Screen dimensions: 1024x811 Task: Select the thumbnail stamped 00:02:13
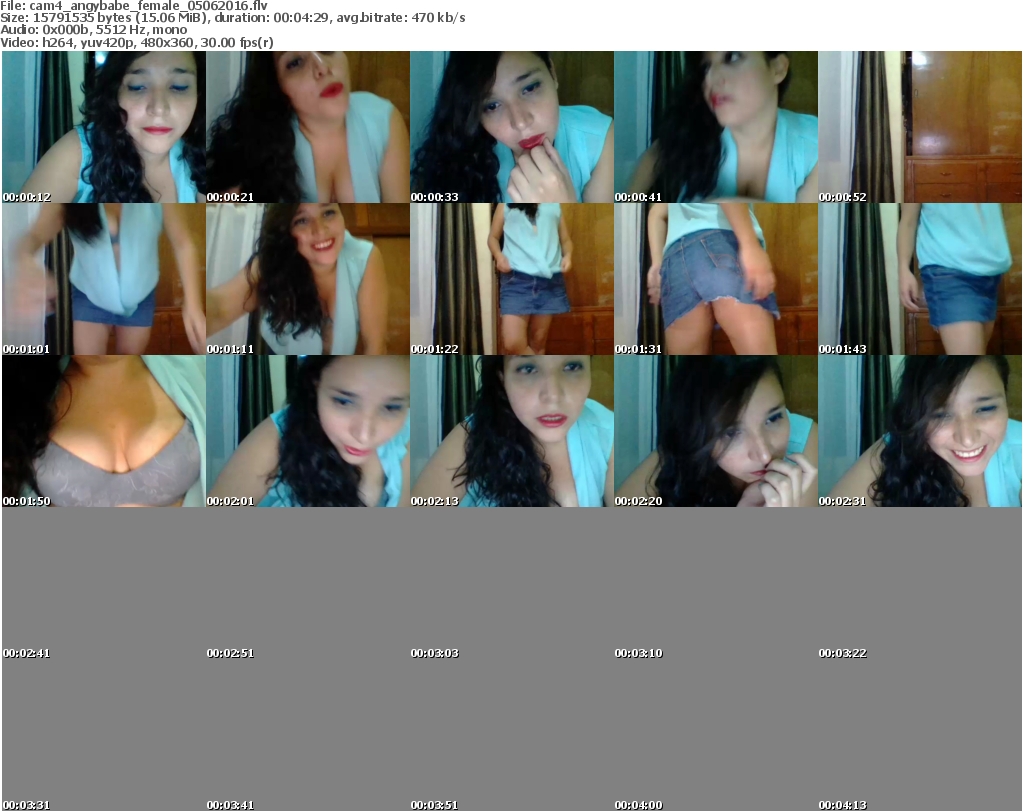(512, 431)
